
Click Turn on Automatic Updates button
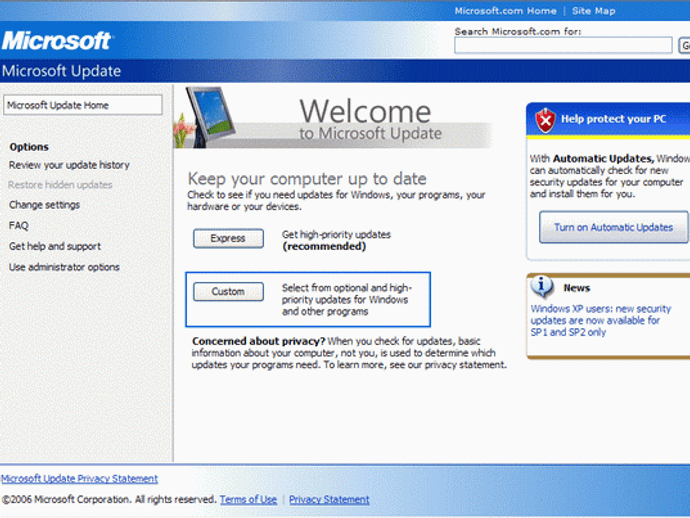[x=613, y=227]
